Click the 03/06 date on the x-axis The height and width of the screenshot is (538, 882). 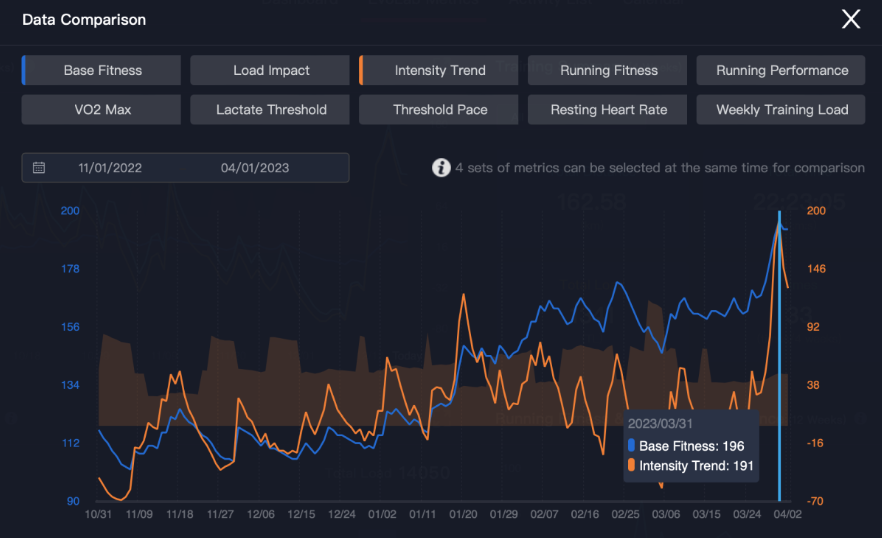click(x=666, y=514)
